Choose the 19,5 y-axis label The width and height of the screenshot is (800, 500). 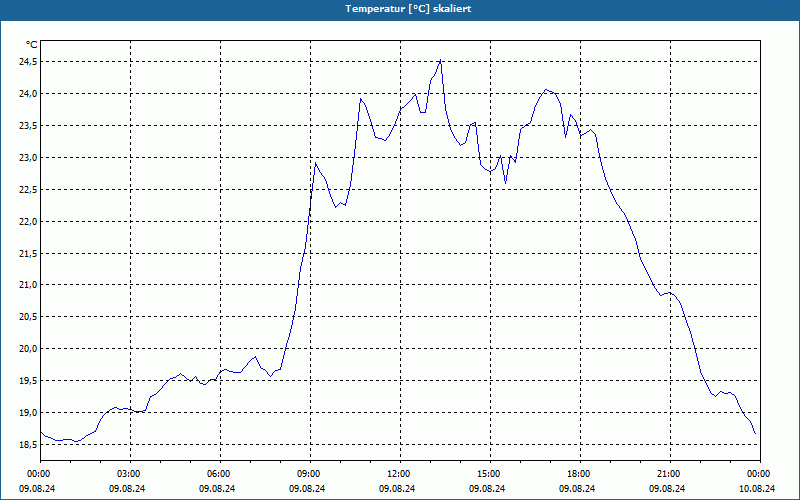point(28,381)
